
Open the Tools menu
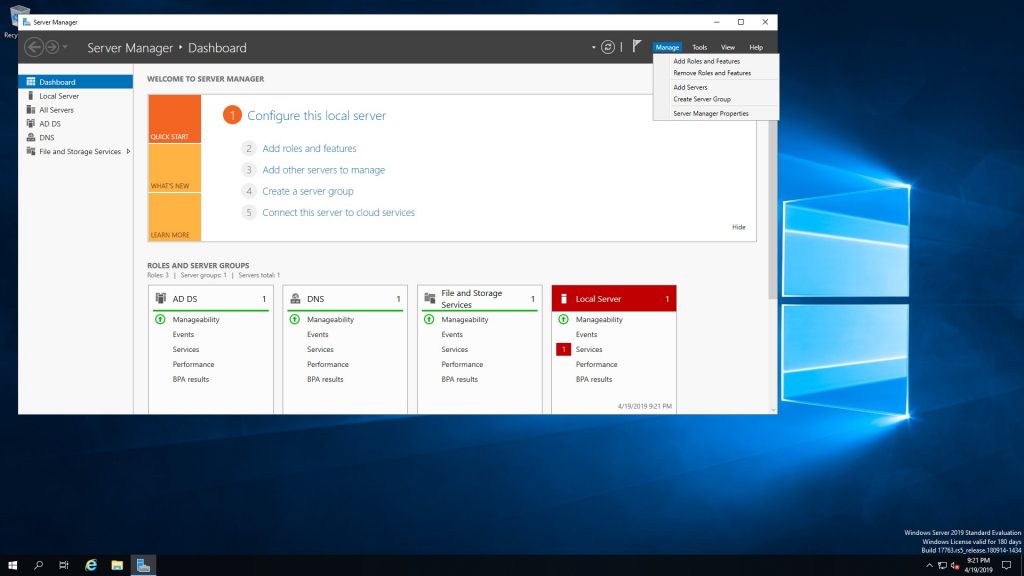pos(699,47)
